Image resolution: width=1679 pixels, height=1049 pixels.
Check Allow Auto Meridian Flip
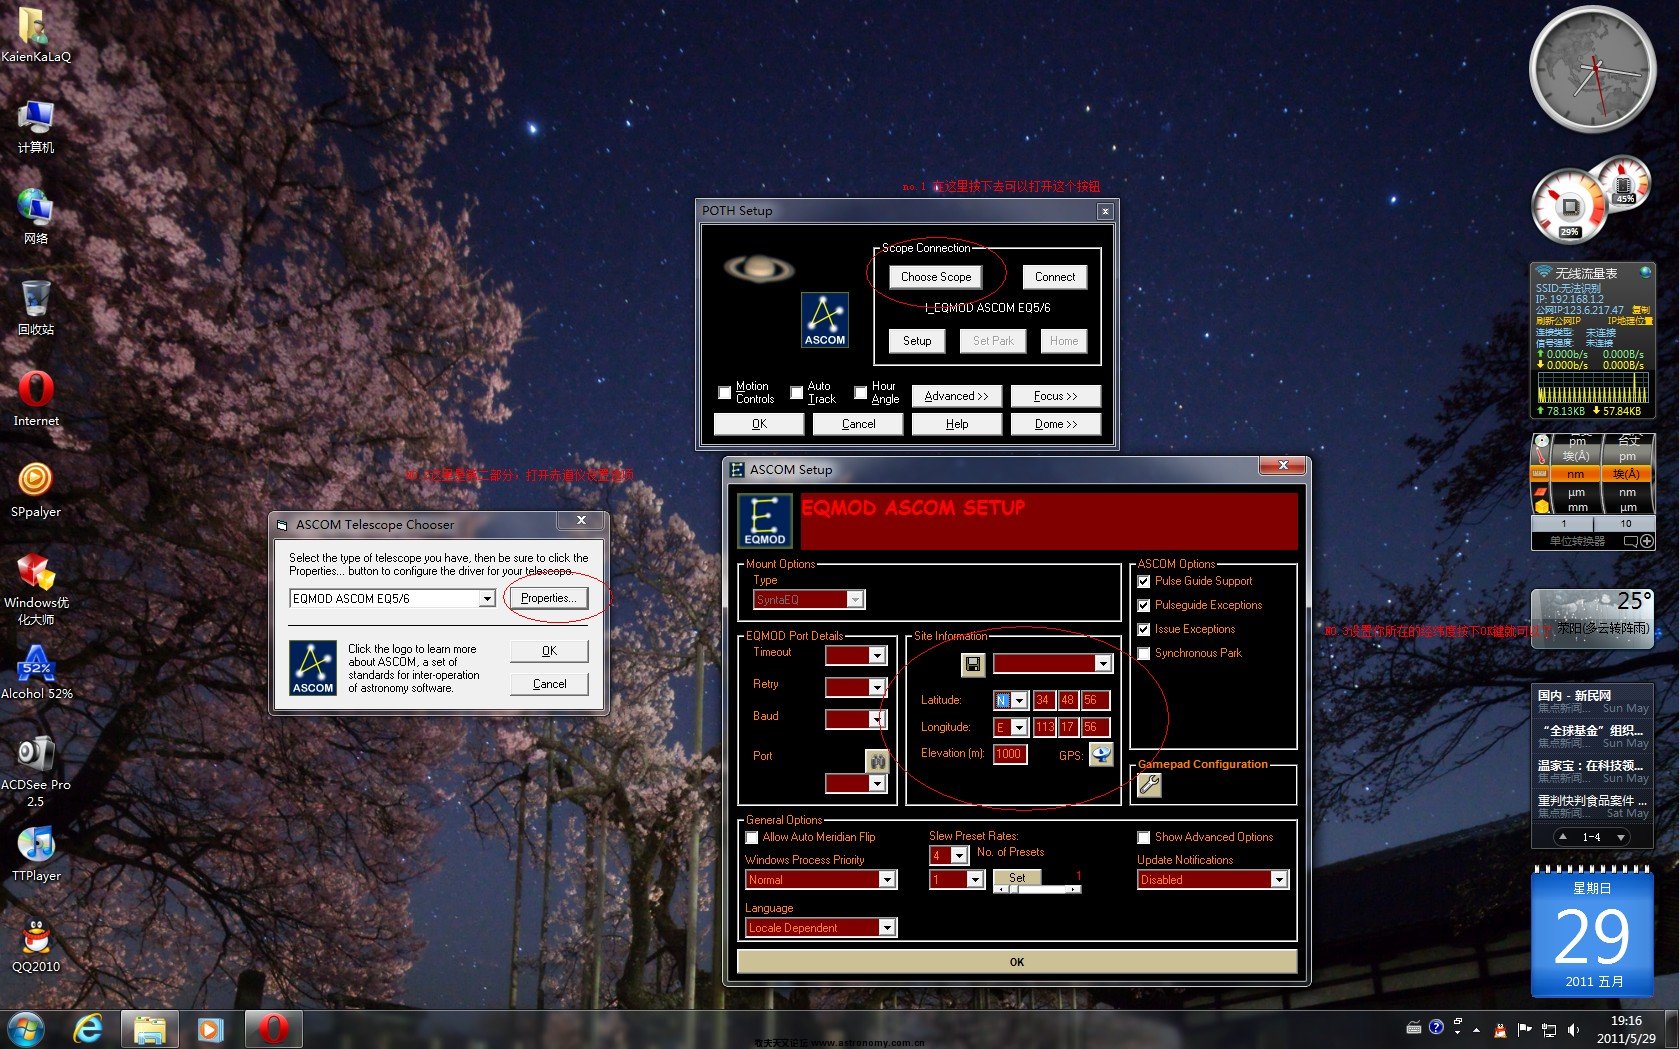(752, 837)
